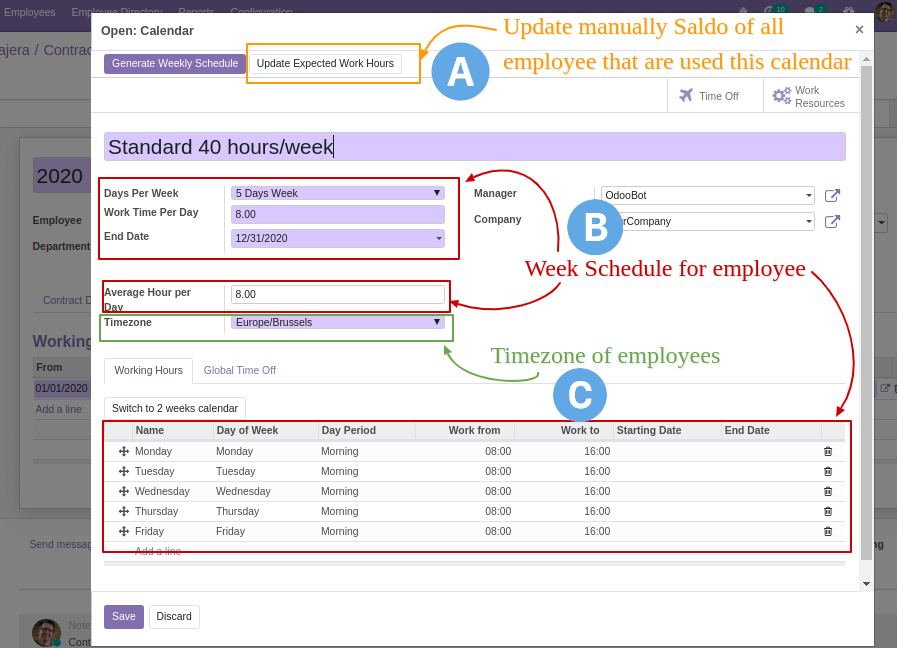Screen dimensions: 897x648
Task: Open Work Resources gears button
Action: tap(809, 96)
